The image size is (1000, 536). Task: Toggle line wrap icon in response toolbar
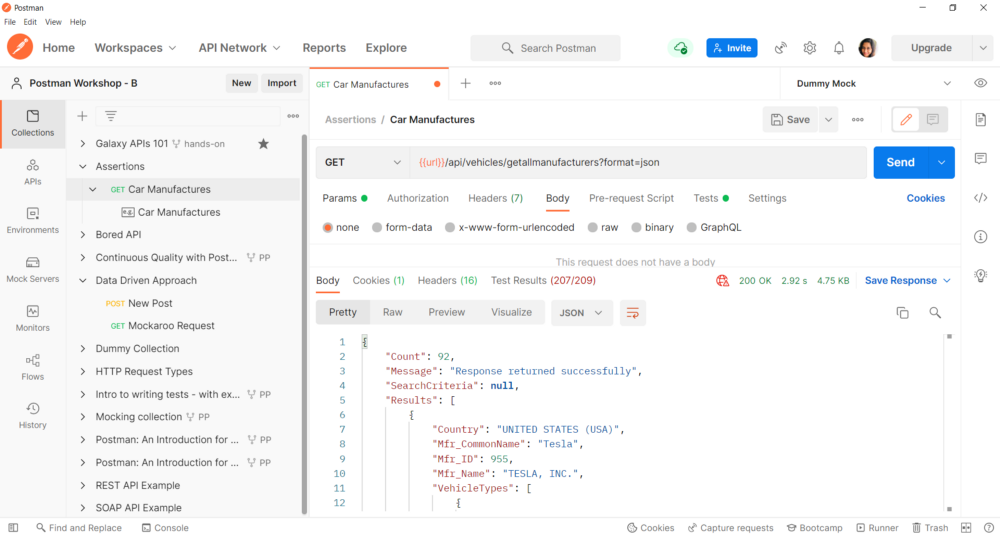coord(632,313)
